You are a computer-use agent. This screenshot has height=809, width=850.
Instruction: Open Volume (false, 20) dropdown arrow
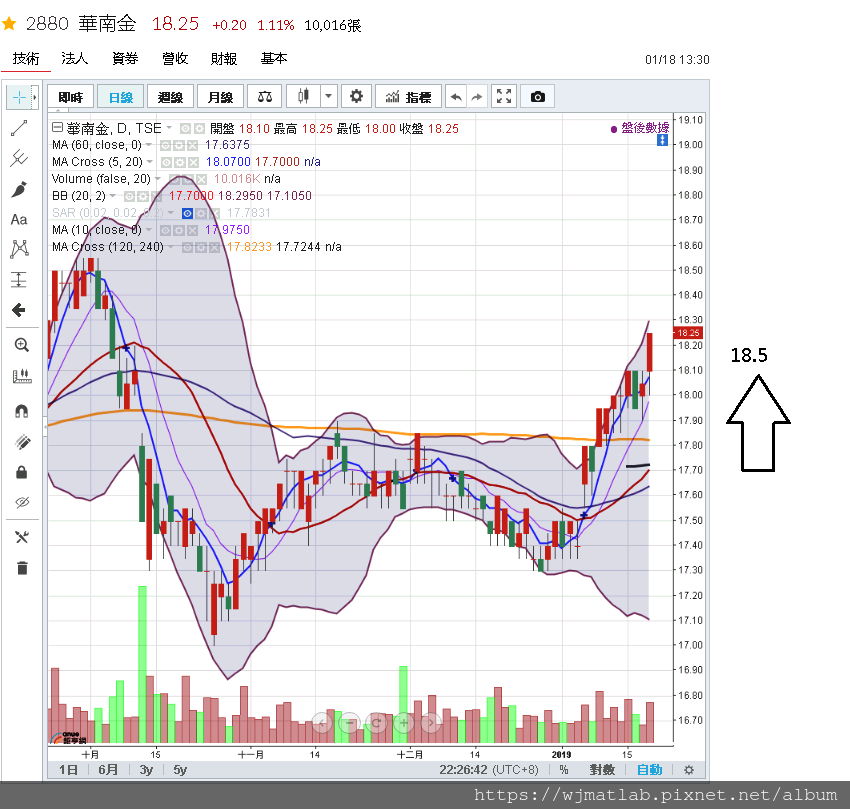(x=157, y=179)
